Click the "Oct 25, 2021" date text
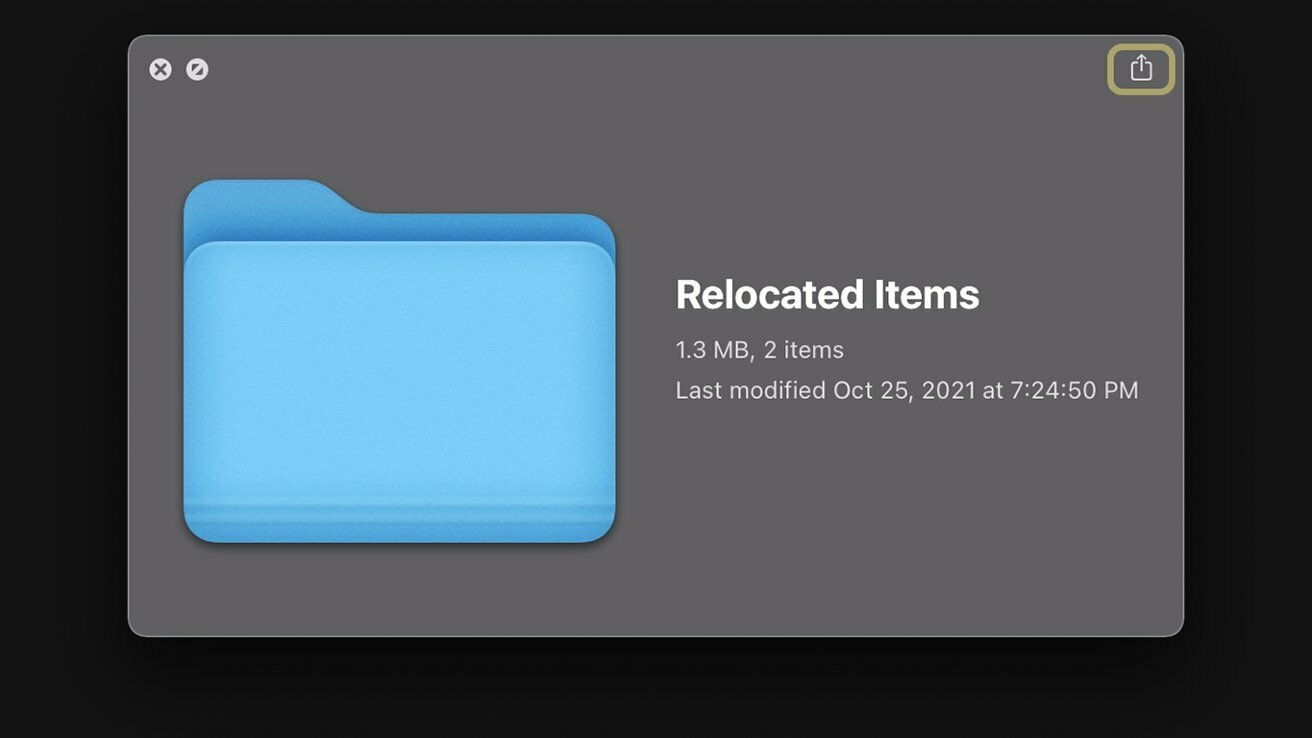The height and width of the screenshot is (738, 1312). (904, 390)
